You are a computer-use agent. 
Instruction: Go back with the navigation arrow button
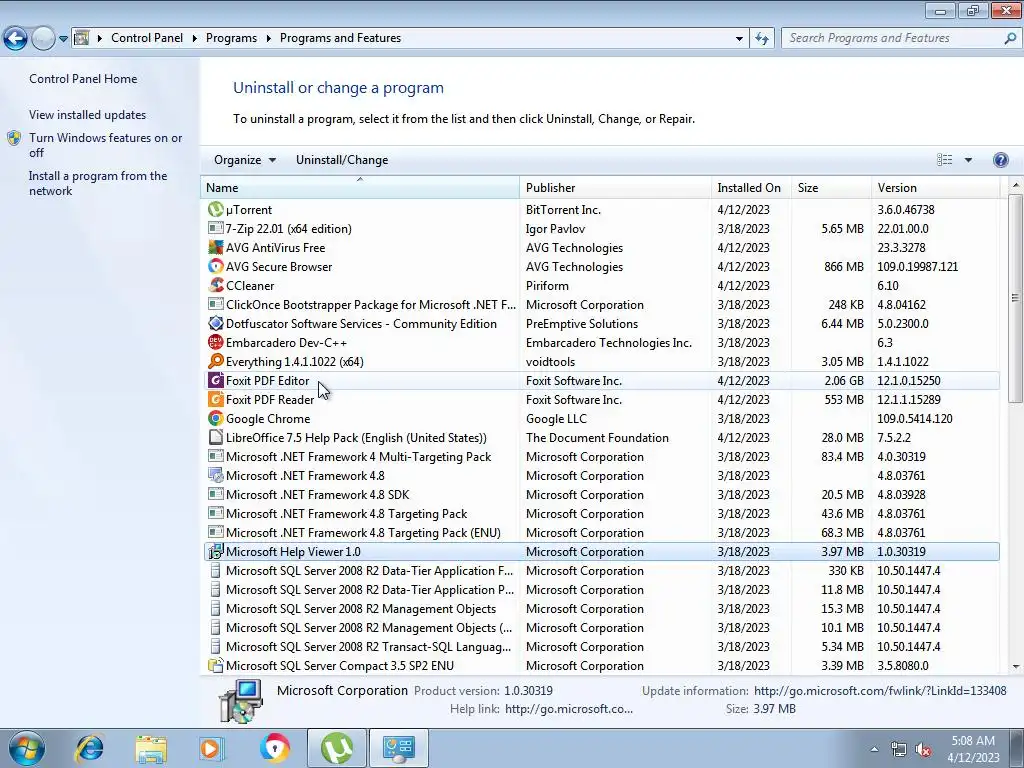coord(16,39)
